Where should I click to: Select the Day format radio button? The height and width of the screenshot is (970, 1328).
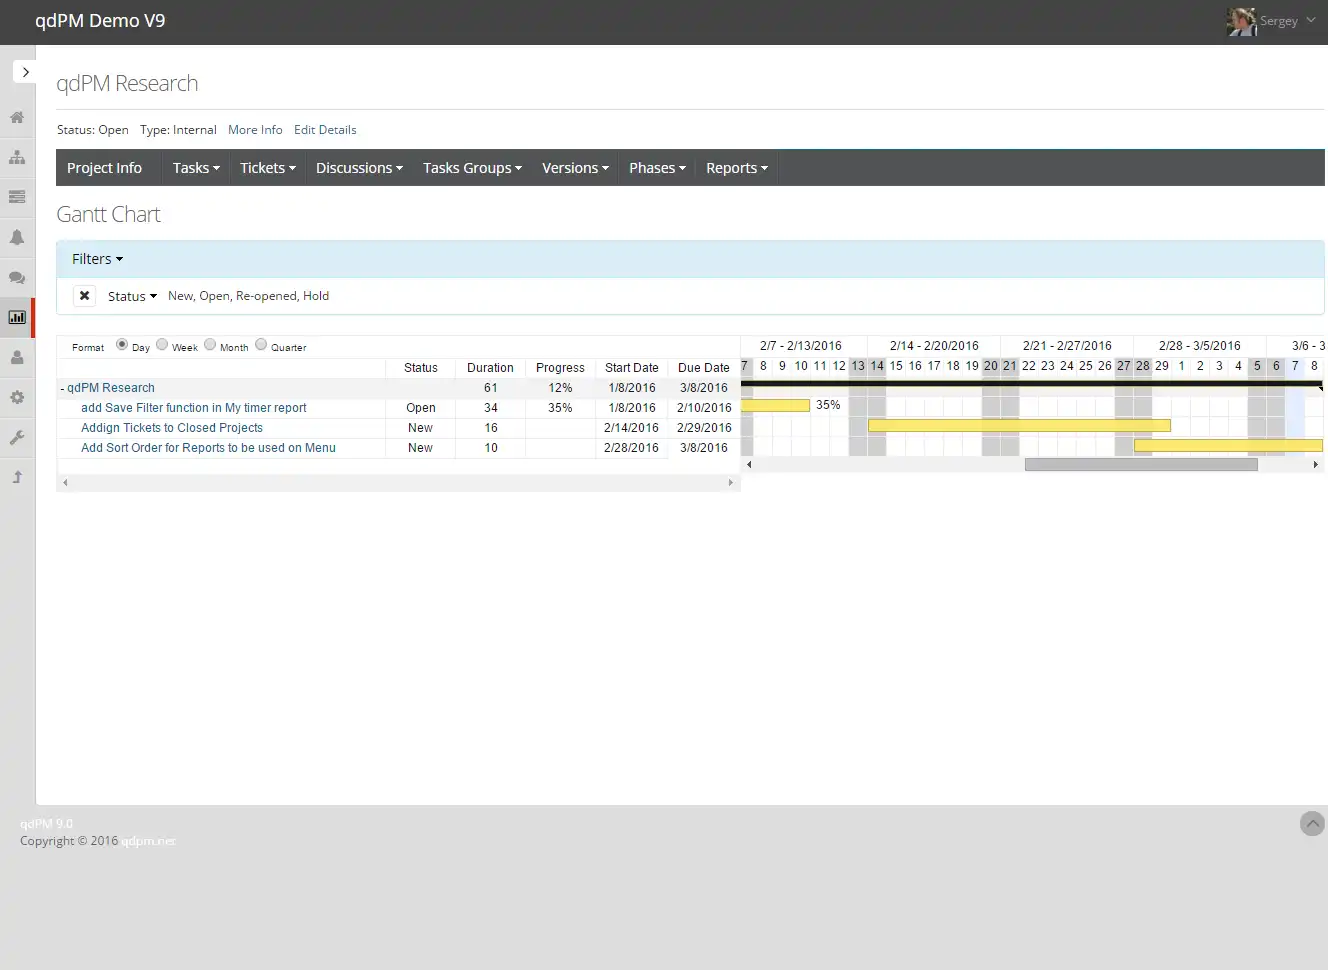pos(122,345)
